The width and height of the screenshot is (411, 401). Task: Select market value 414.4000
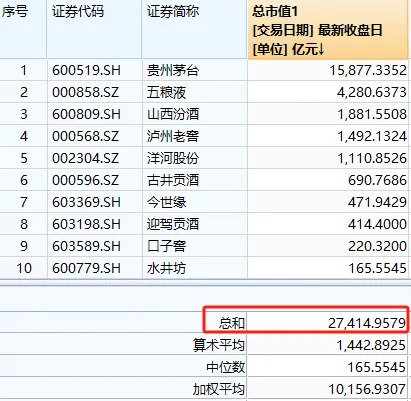point(377,224)
